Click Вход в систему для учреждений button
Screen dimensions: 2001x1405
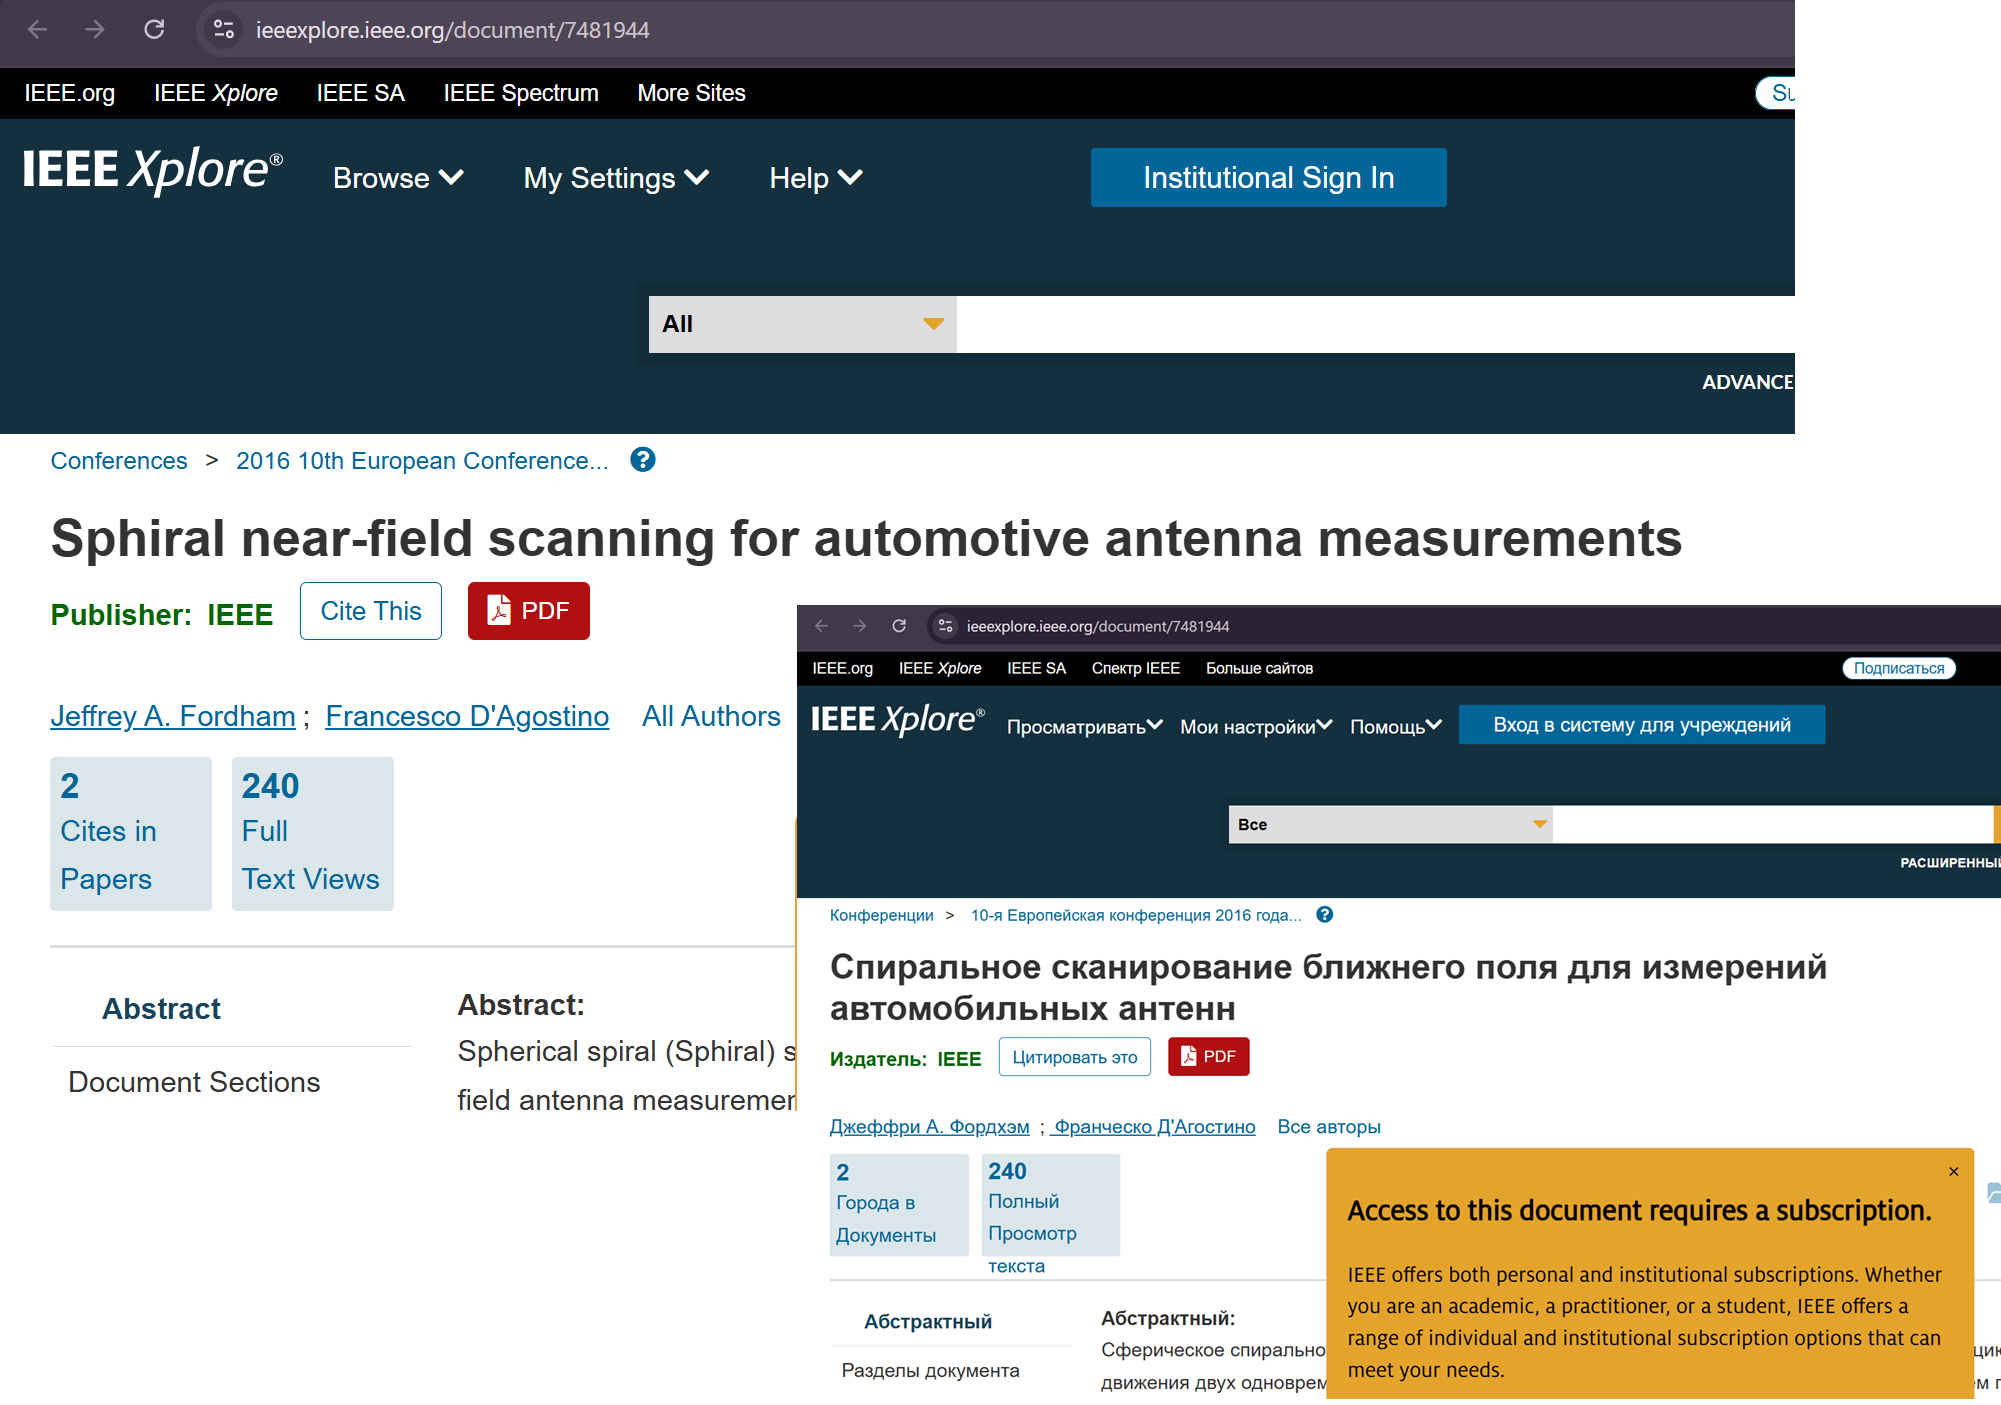click(x=1642, y=725)
